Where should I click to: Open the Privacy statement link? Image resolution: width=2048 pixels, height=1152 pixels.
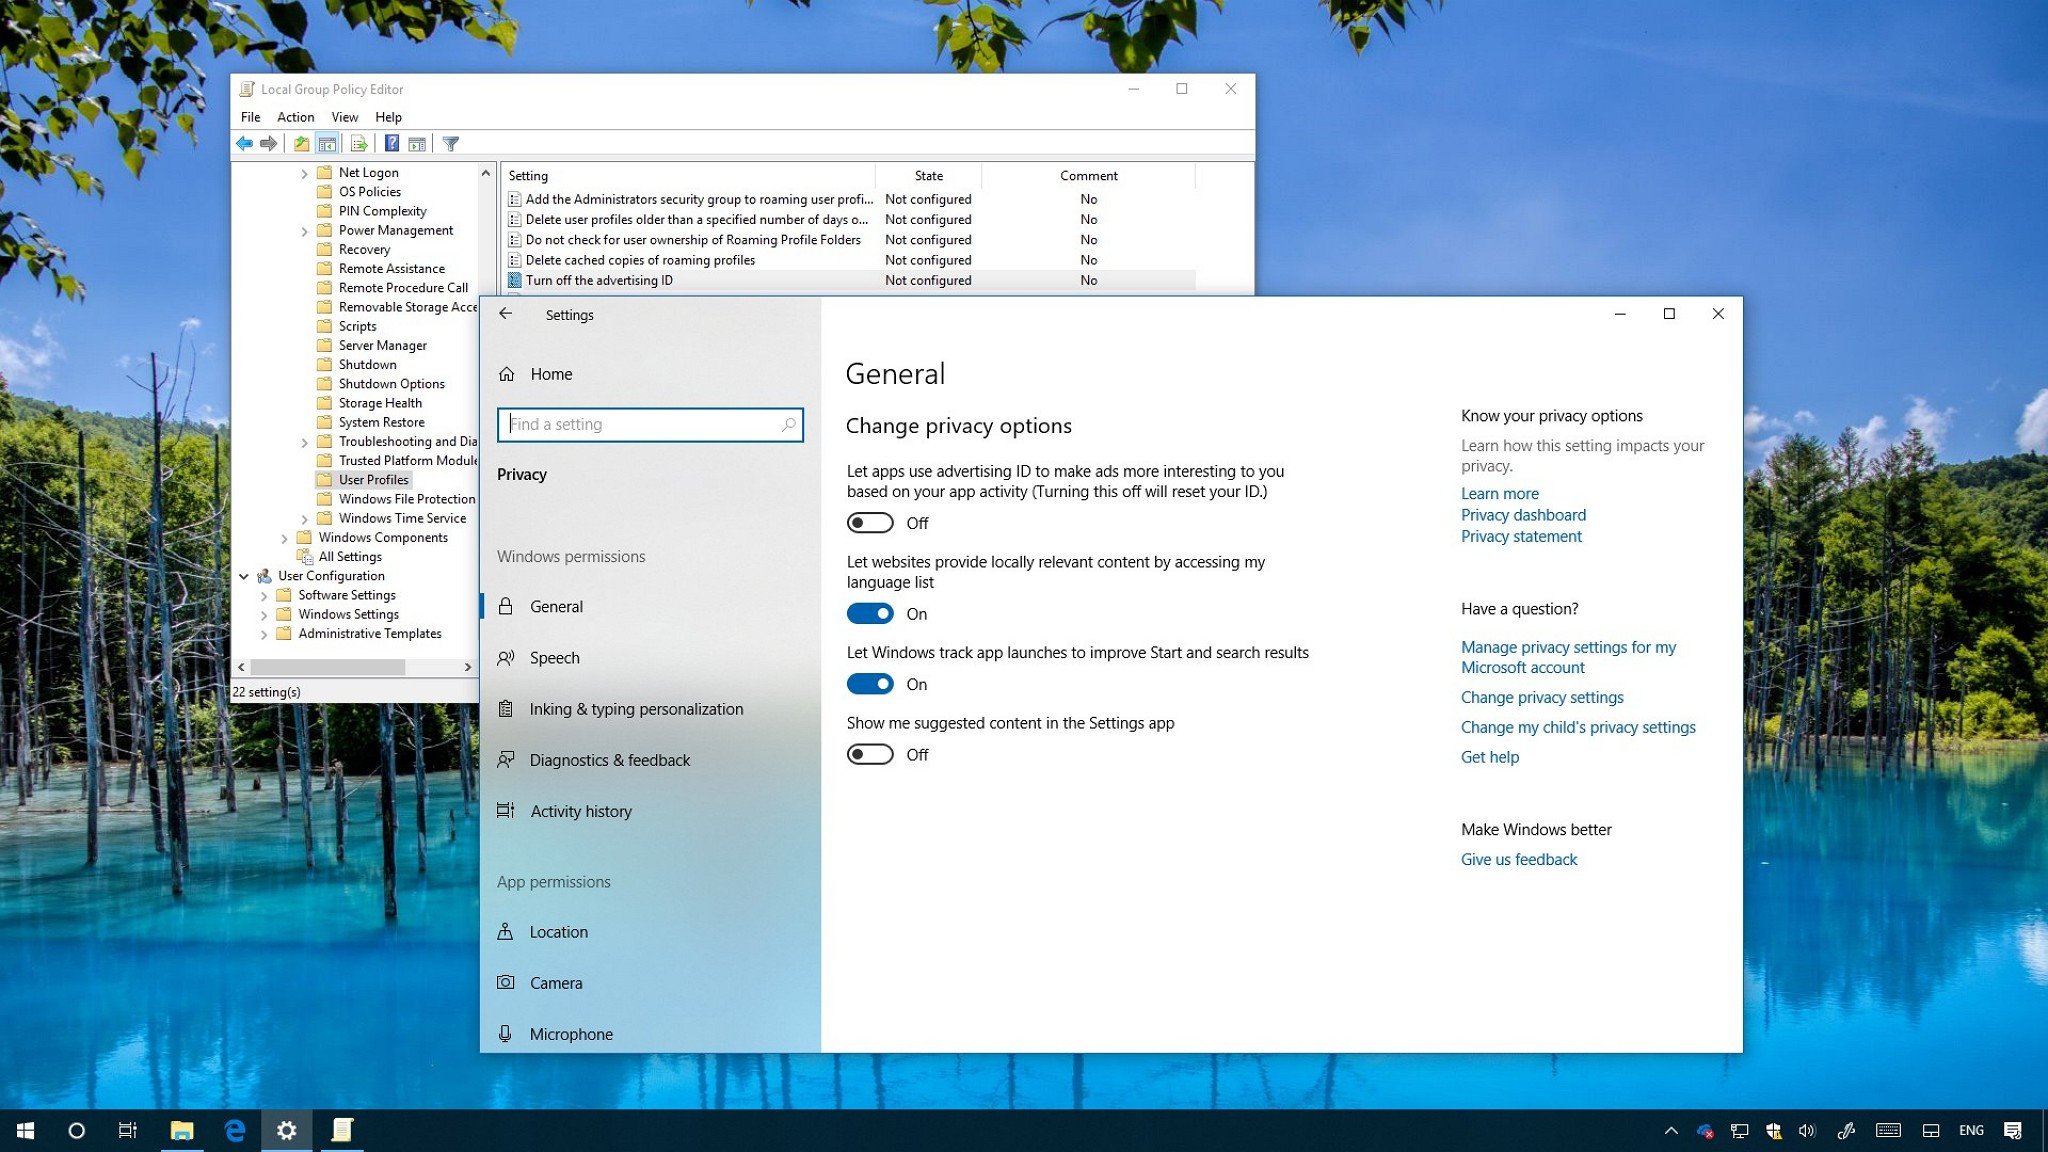coord(1521,536)
